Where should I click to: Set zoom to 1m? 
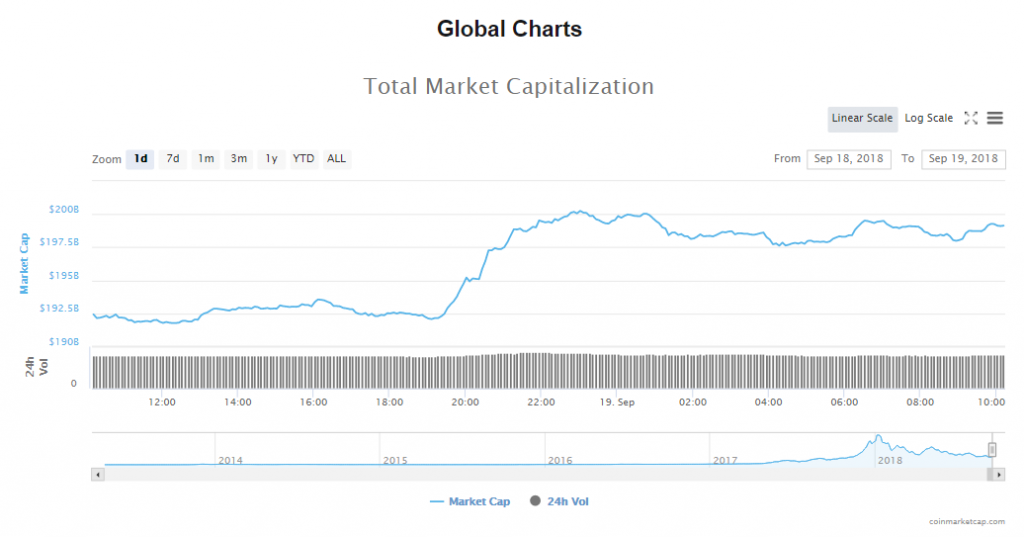coord(205,159)
